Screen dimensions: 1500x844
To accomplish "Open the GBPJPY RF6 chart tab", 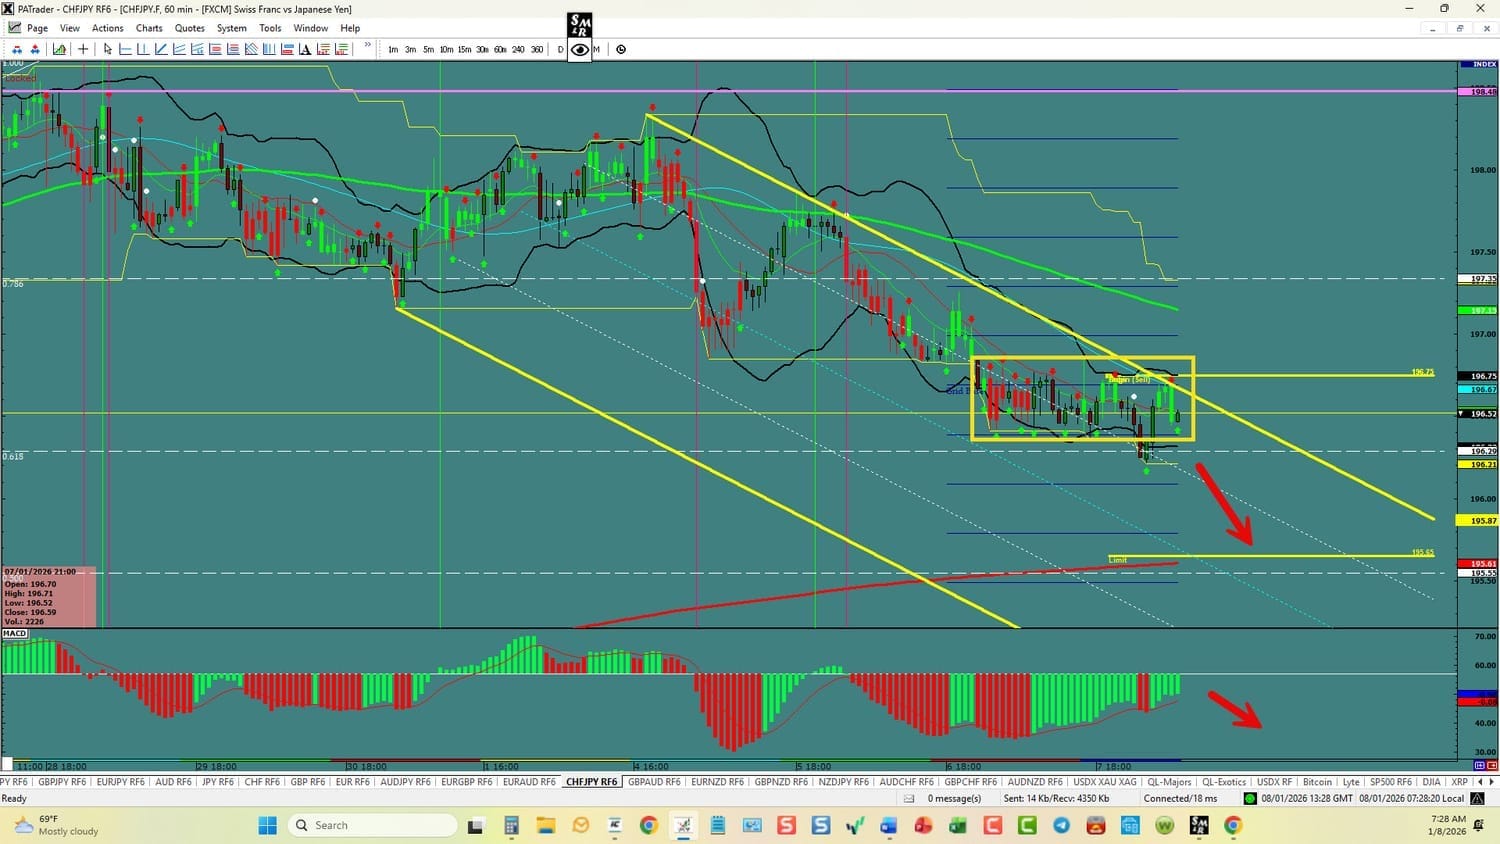I will pyautogui.click(x=63, y=782).
